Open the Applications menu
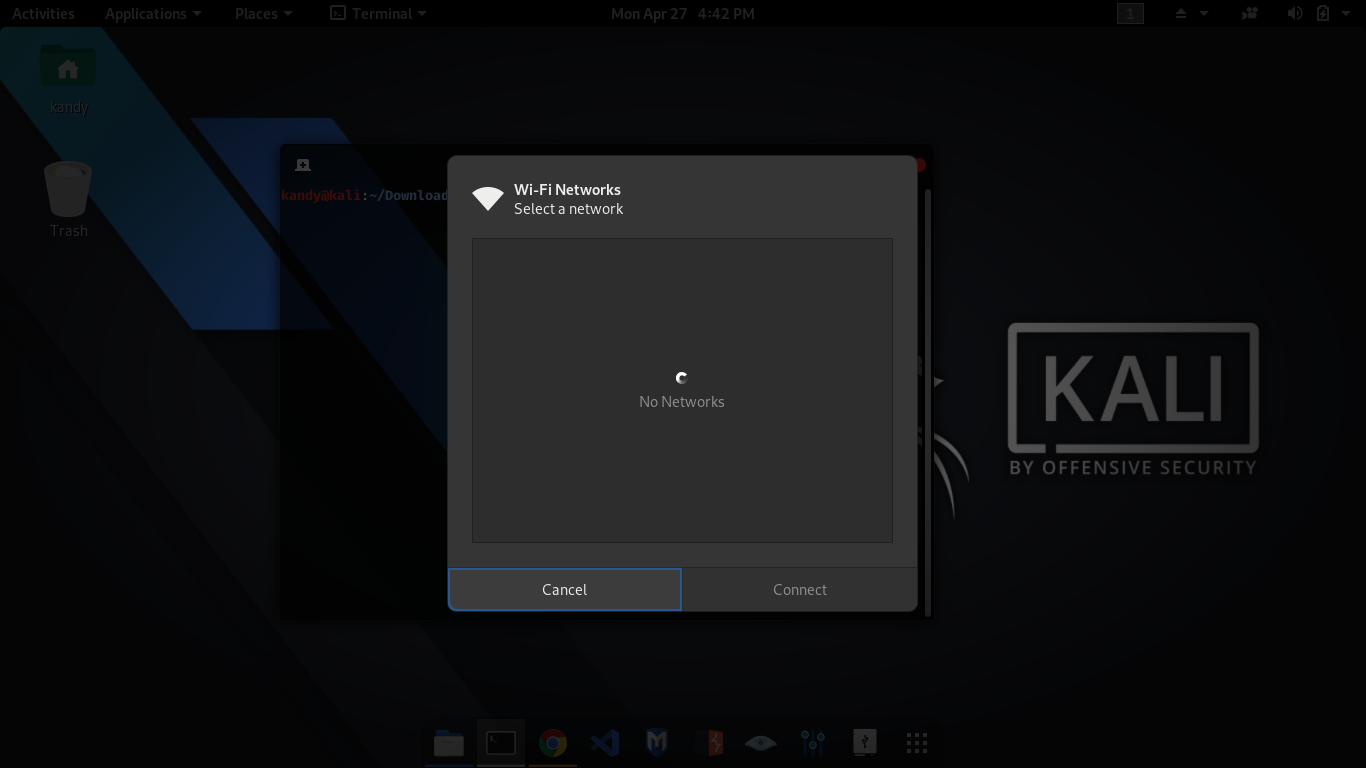 153,13
